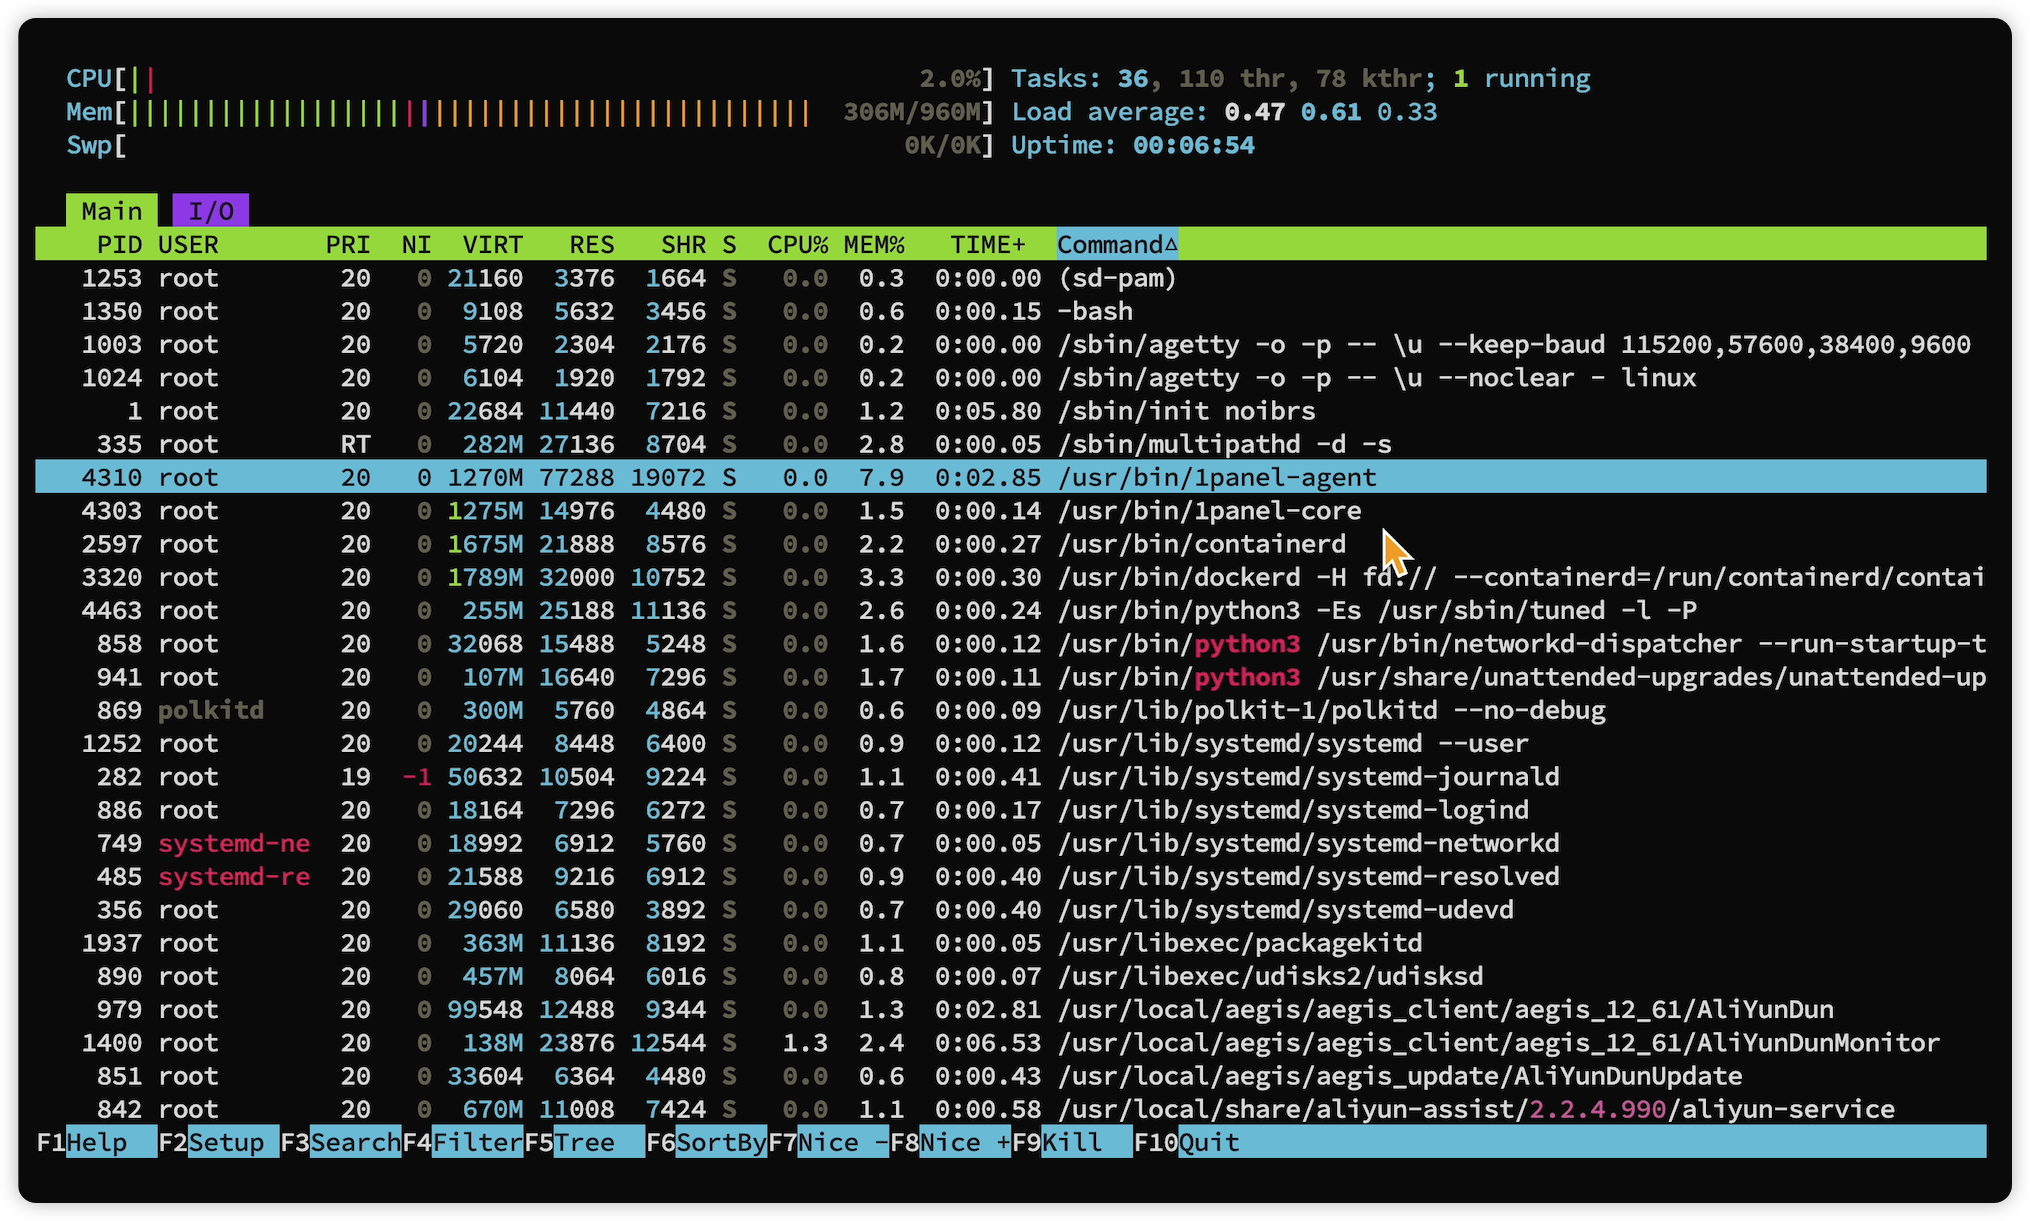Switch to the I/O tab

point(210,211)
